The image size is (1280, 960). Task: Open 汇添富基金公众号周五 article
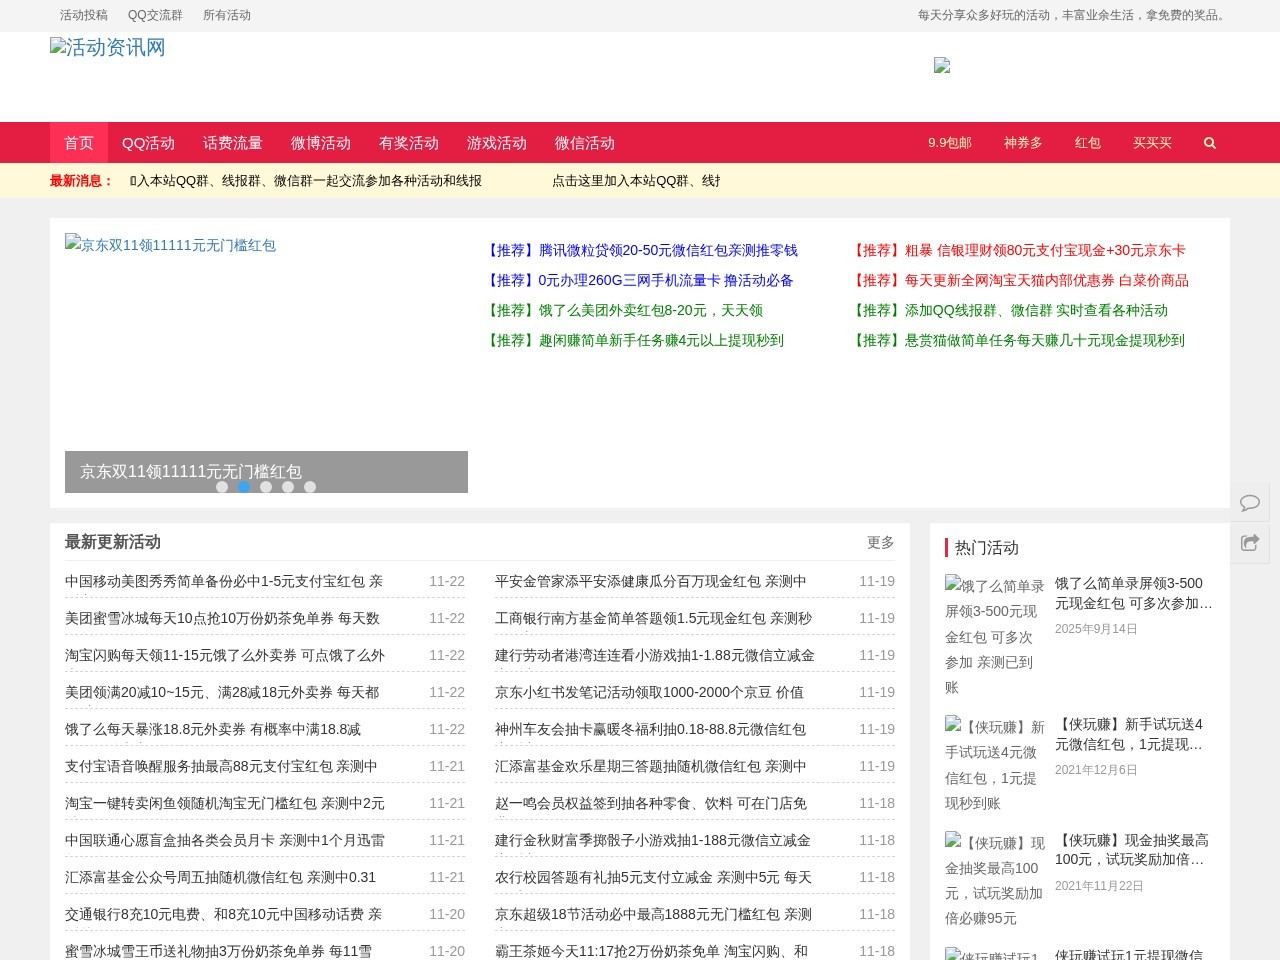click(220, 877)
